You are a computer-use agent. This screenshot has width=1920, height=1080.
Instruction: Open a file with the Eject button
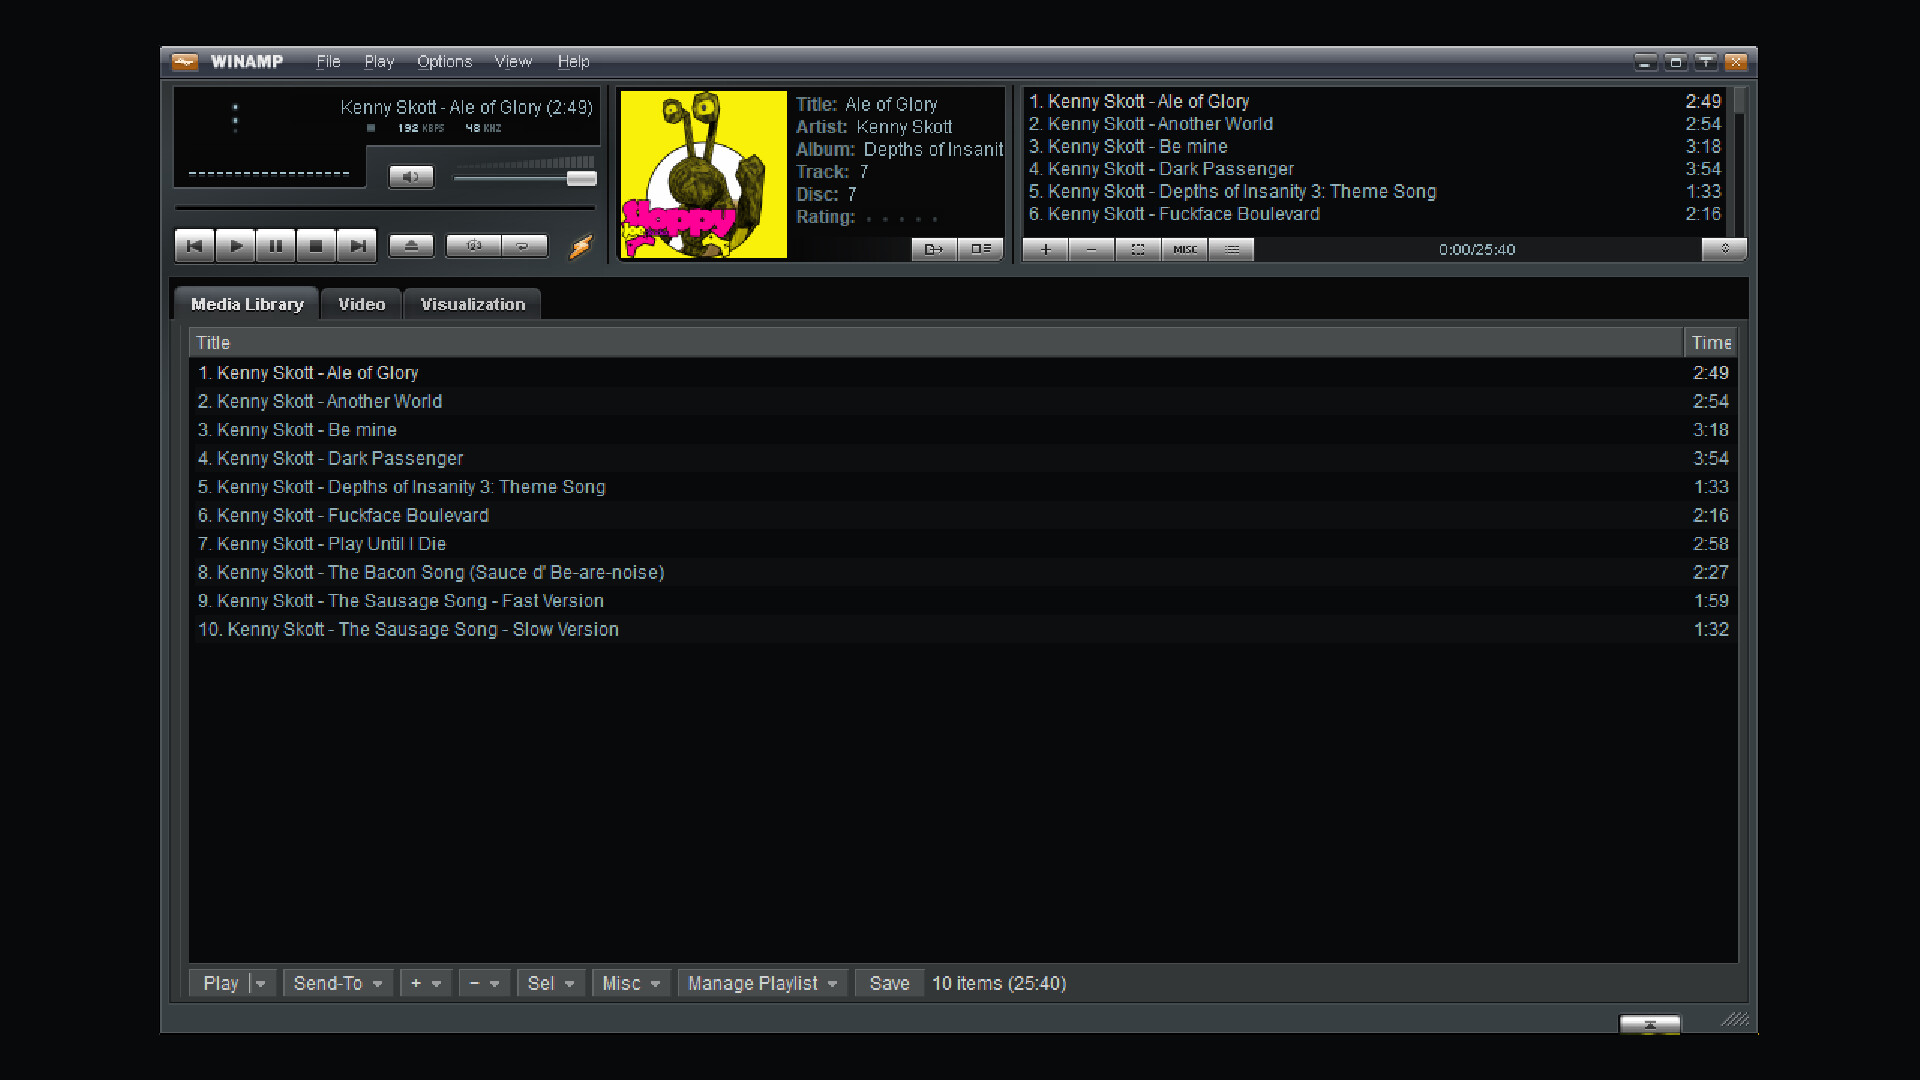[x=411, y=245]
